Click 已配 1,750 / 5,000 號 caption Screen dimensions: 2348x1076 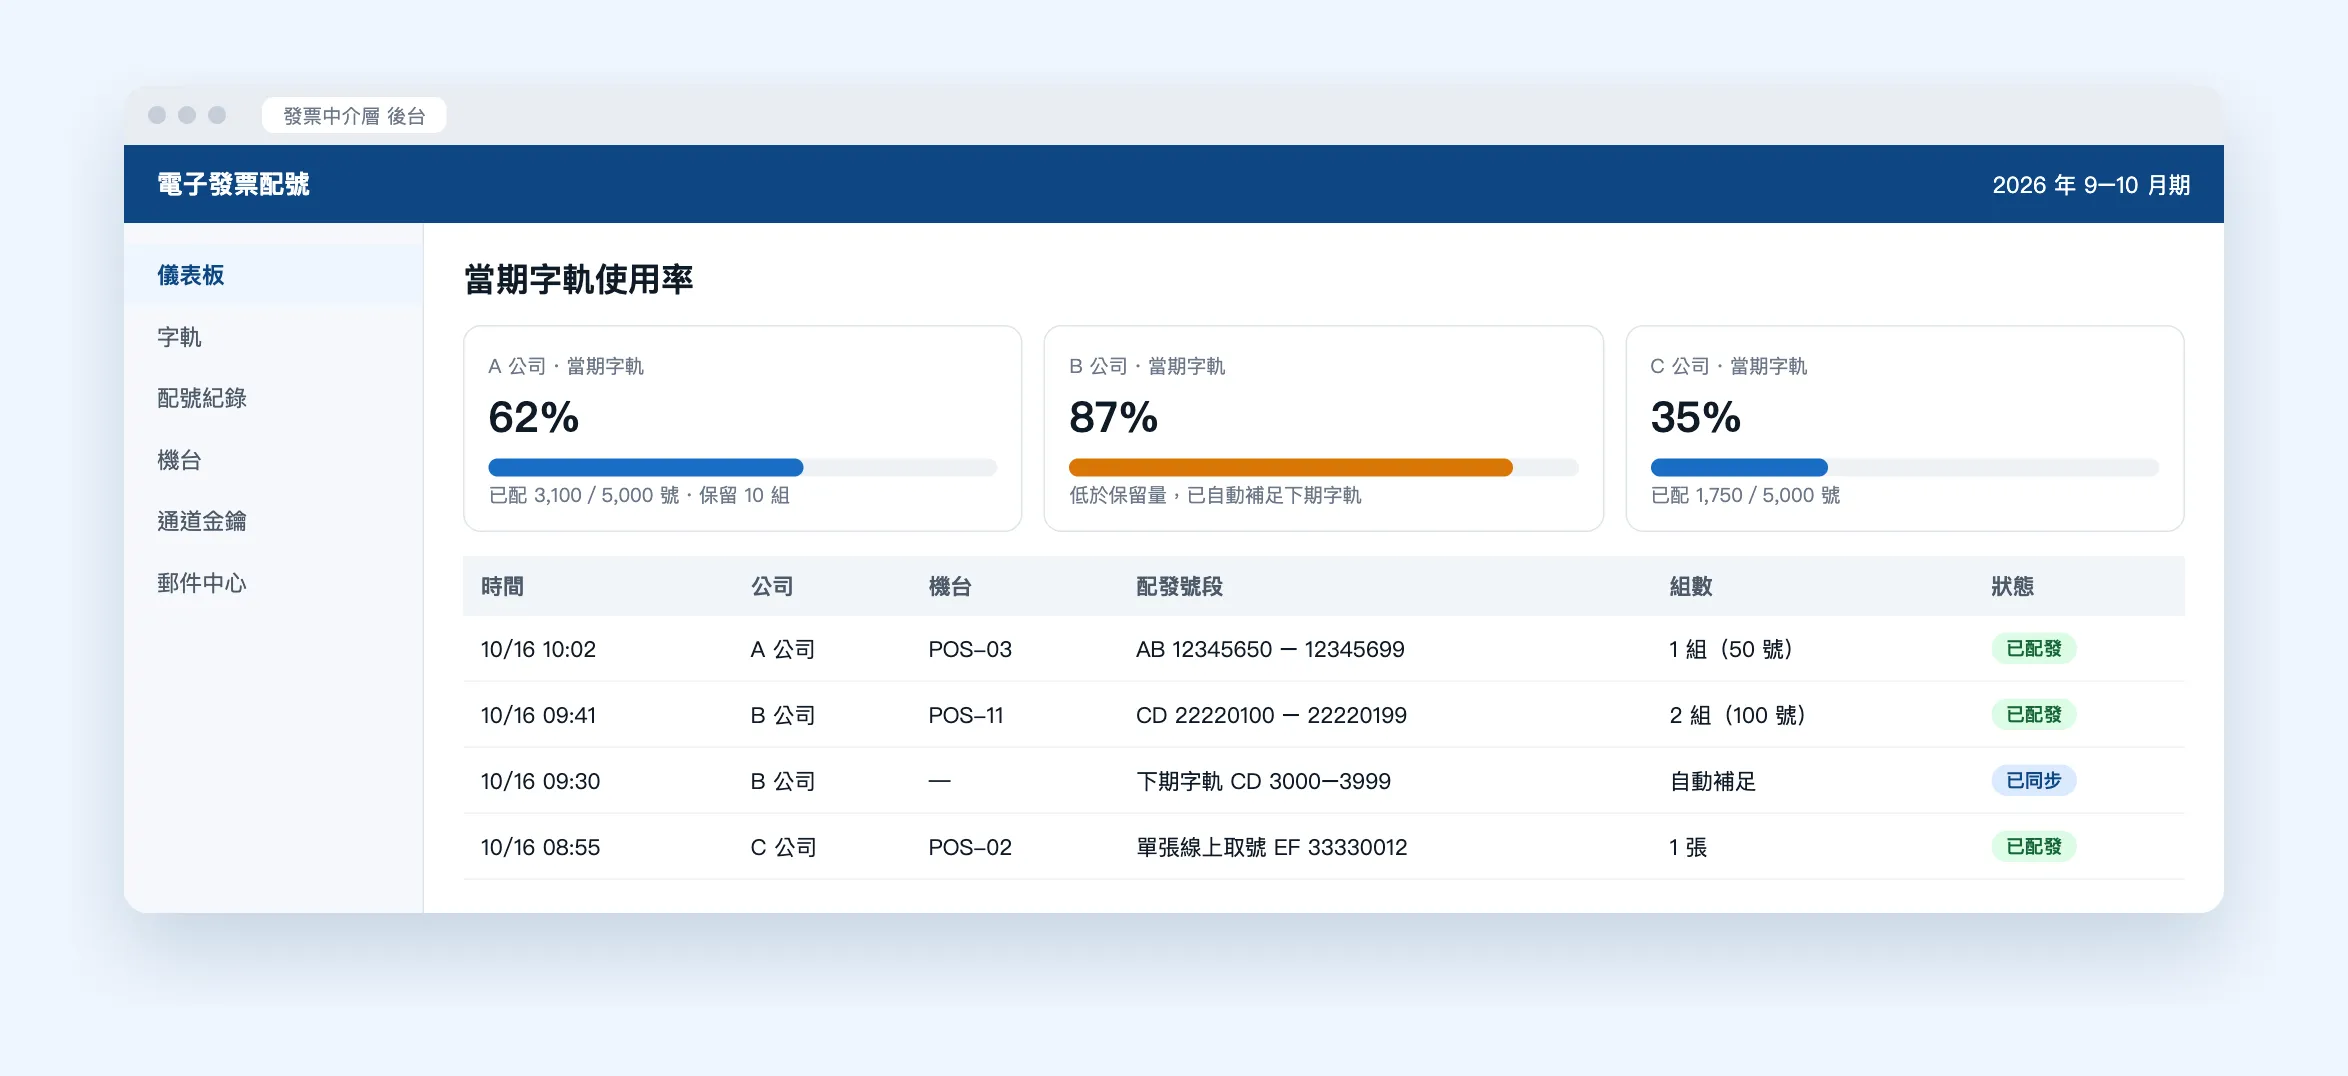pos(1745,495)
